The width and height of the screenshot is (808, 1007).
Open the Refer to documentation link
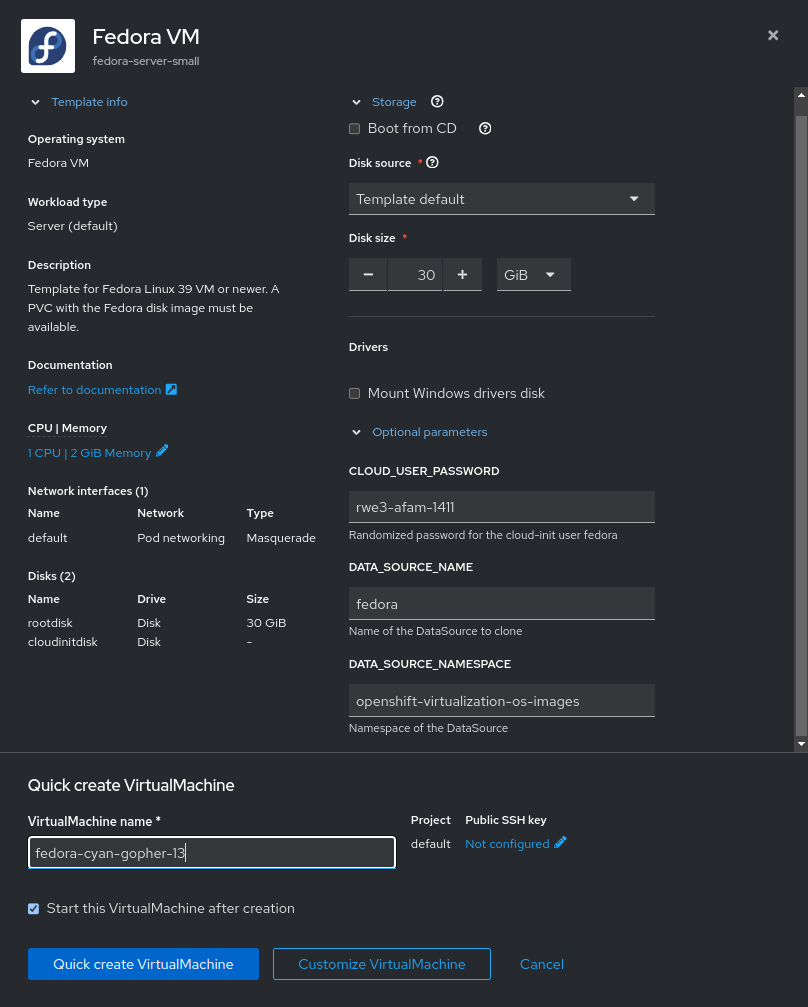95,389
